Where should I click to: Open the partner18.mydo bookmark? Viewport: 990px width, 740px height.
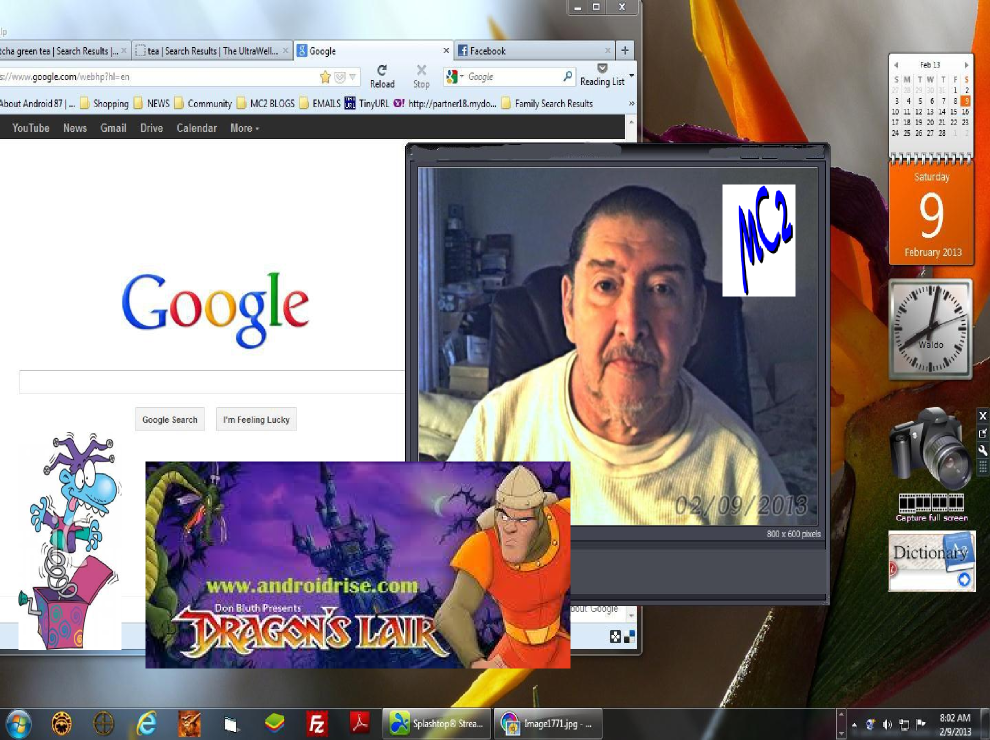(x=445, y=104)
